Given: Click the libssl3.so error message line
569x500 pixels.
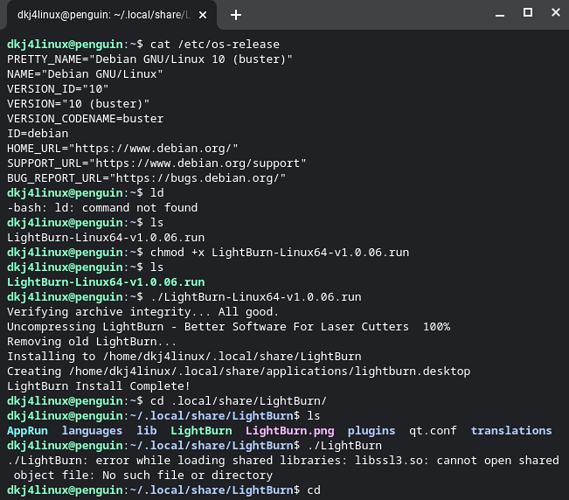Looking at the screenshot, I should [x=283, y=461].
